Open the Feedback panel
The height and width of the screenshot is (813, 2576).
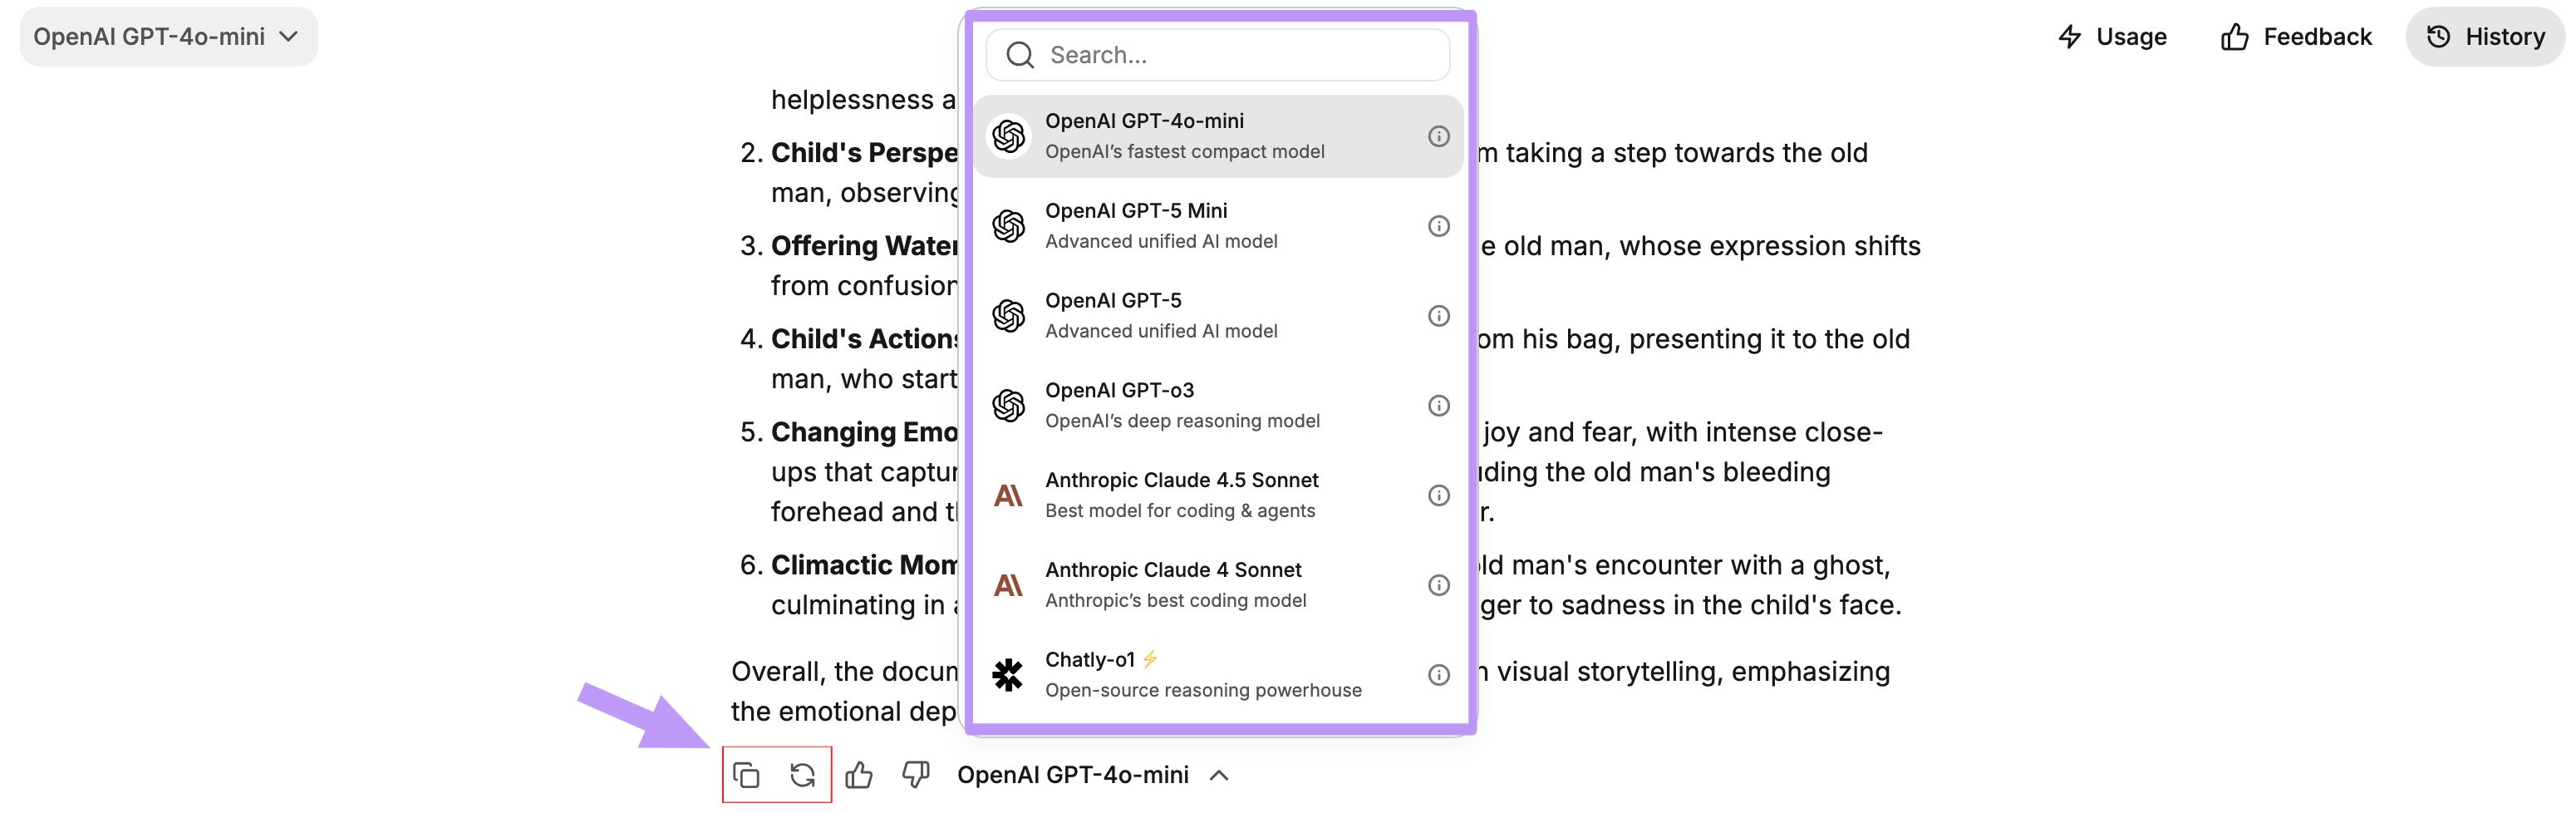point(2295,36)
